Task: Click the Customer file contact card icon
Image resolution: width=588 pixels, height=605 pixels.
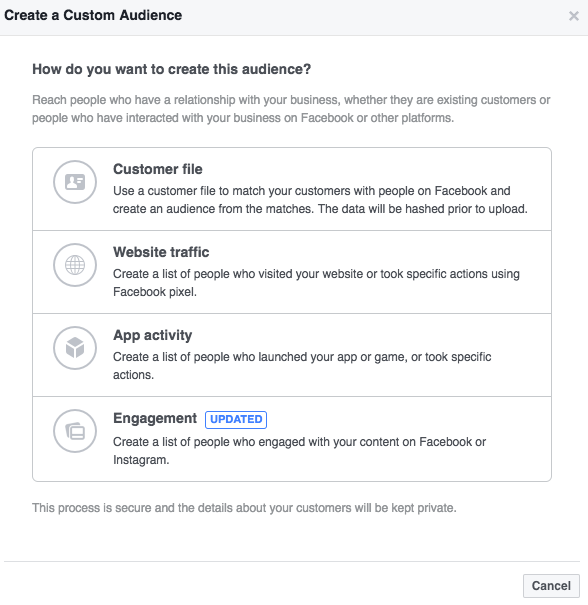Action: coord(75,182)
